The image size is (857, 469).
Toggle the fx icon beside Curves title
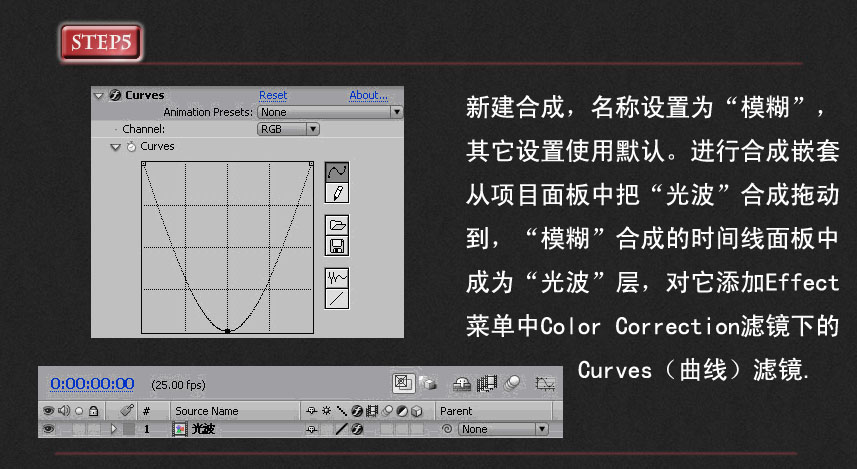tap(115, 95)
